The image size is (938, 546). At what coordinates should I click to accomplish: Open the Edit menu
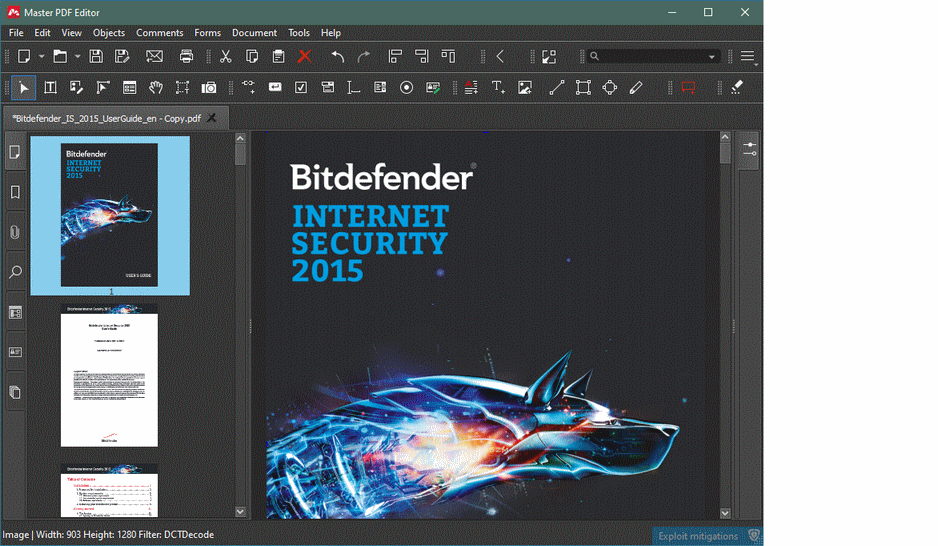point(42,33)
